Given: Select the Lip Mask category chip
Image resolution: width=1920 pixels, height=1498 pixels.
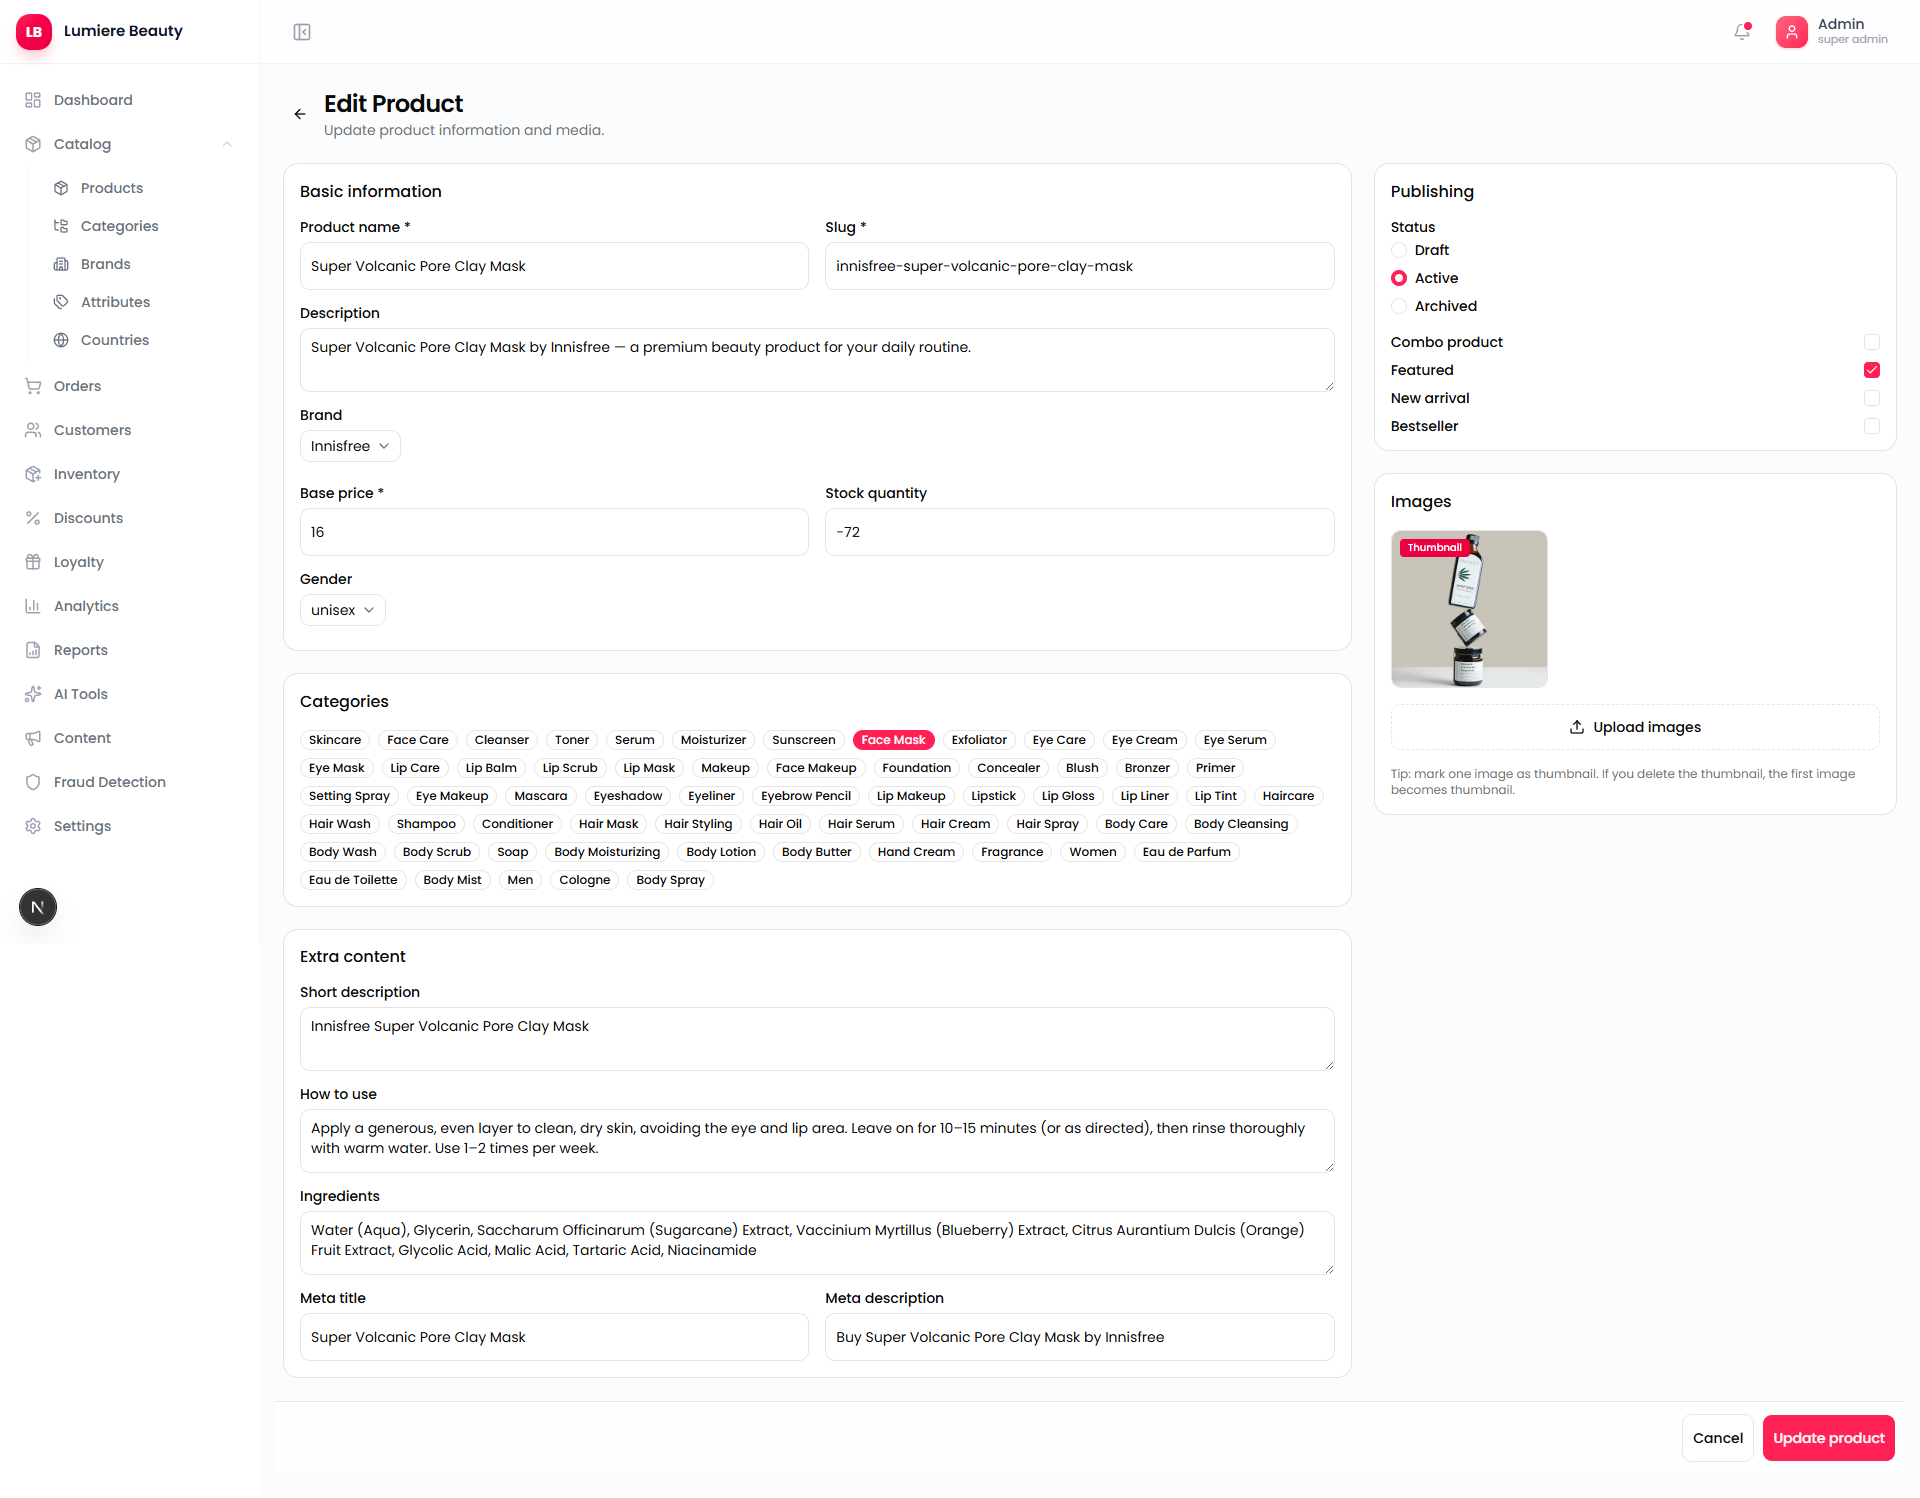Looking at the screenshot, I should coord(649,768).
